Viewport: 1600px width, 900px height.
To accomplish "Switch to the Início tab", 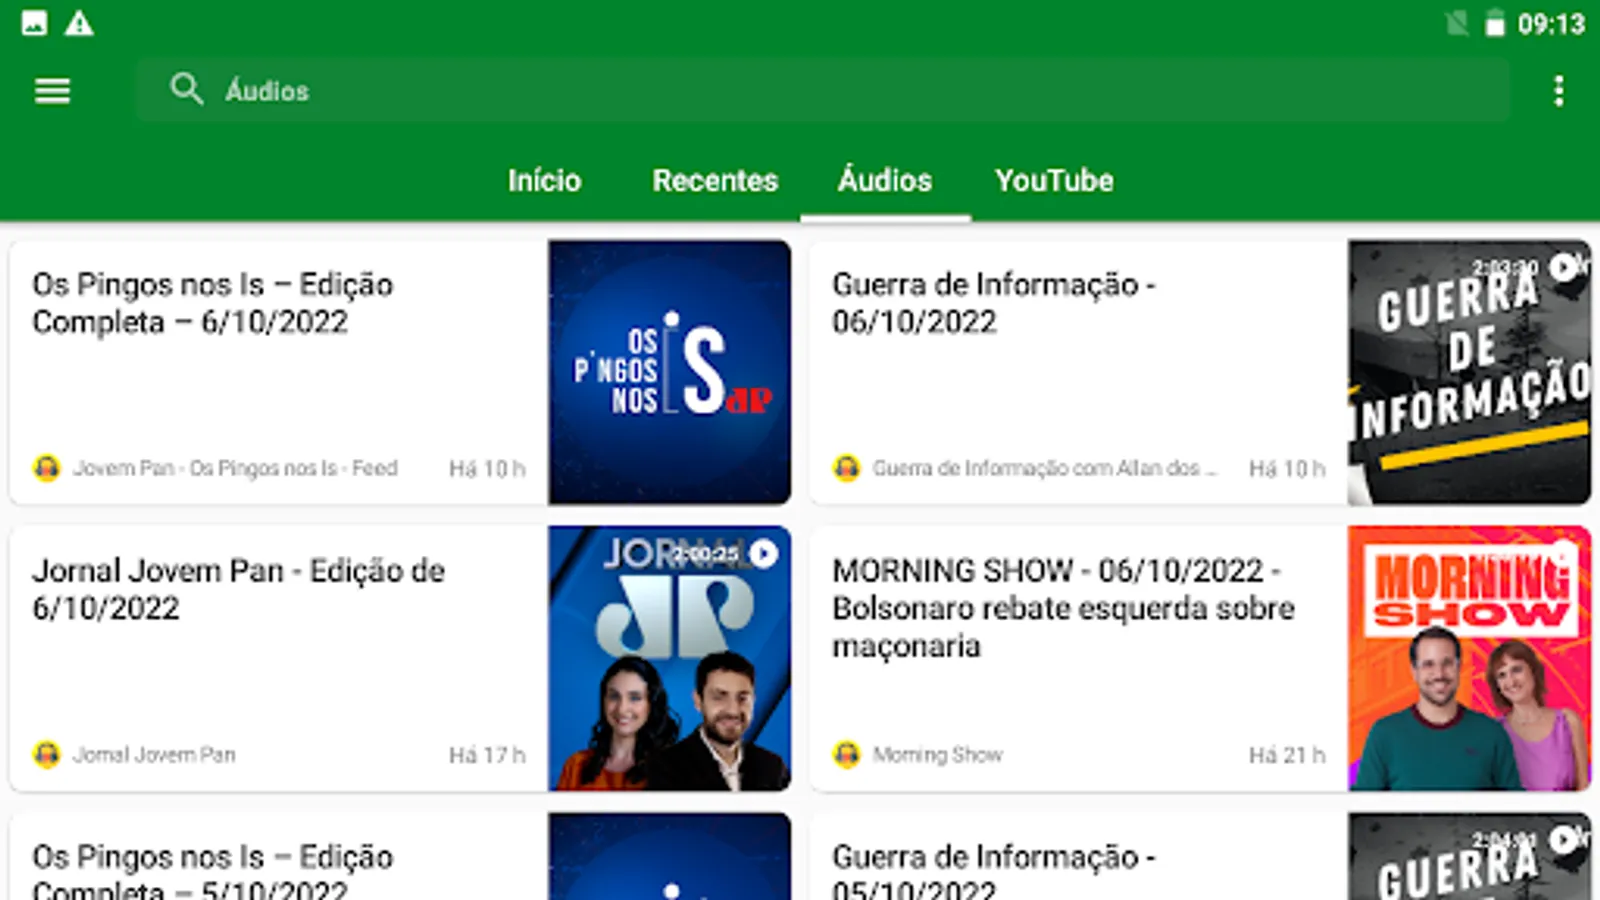I will coord(544,180).
